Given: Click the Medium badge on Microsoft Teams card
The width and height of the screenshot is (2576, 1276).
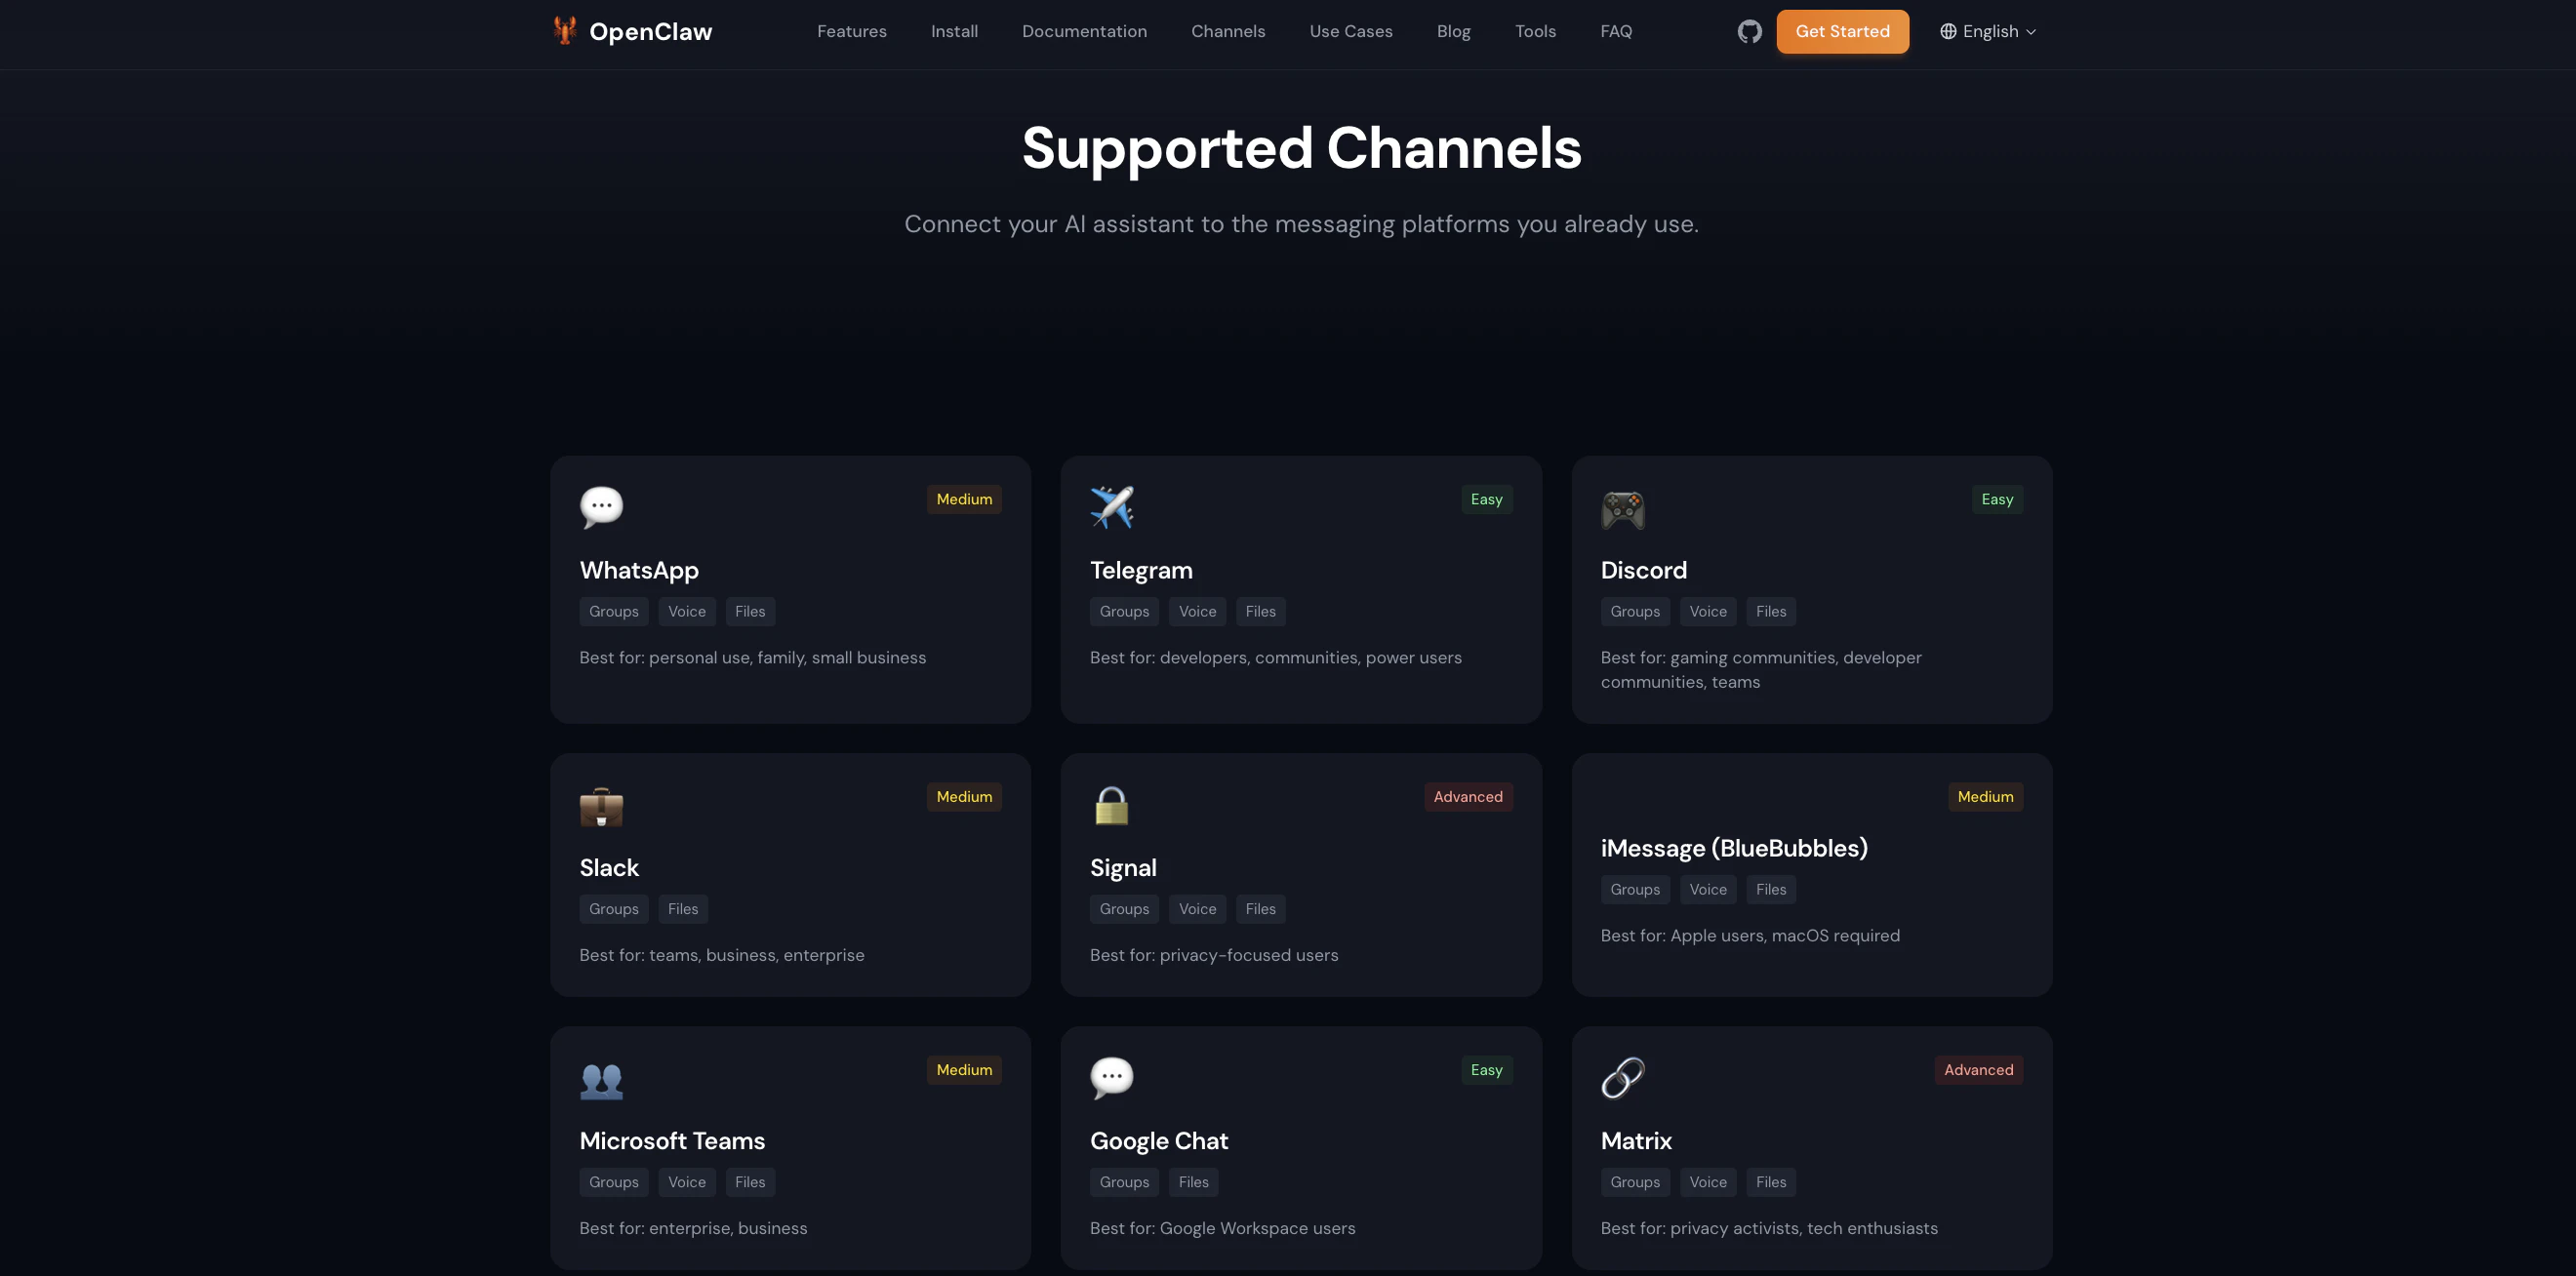Looking at the screenshot, I should click(964, 1070).
